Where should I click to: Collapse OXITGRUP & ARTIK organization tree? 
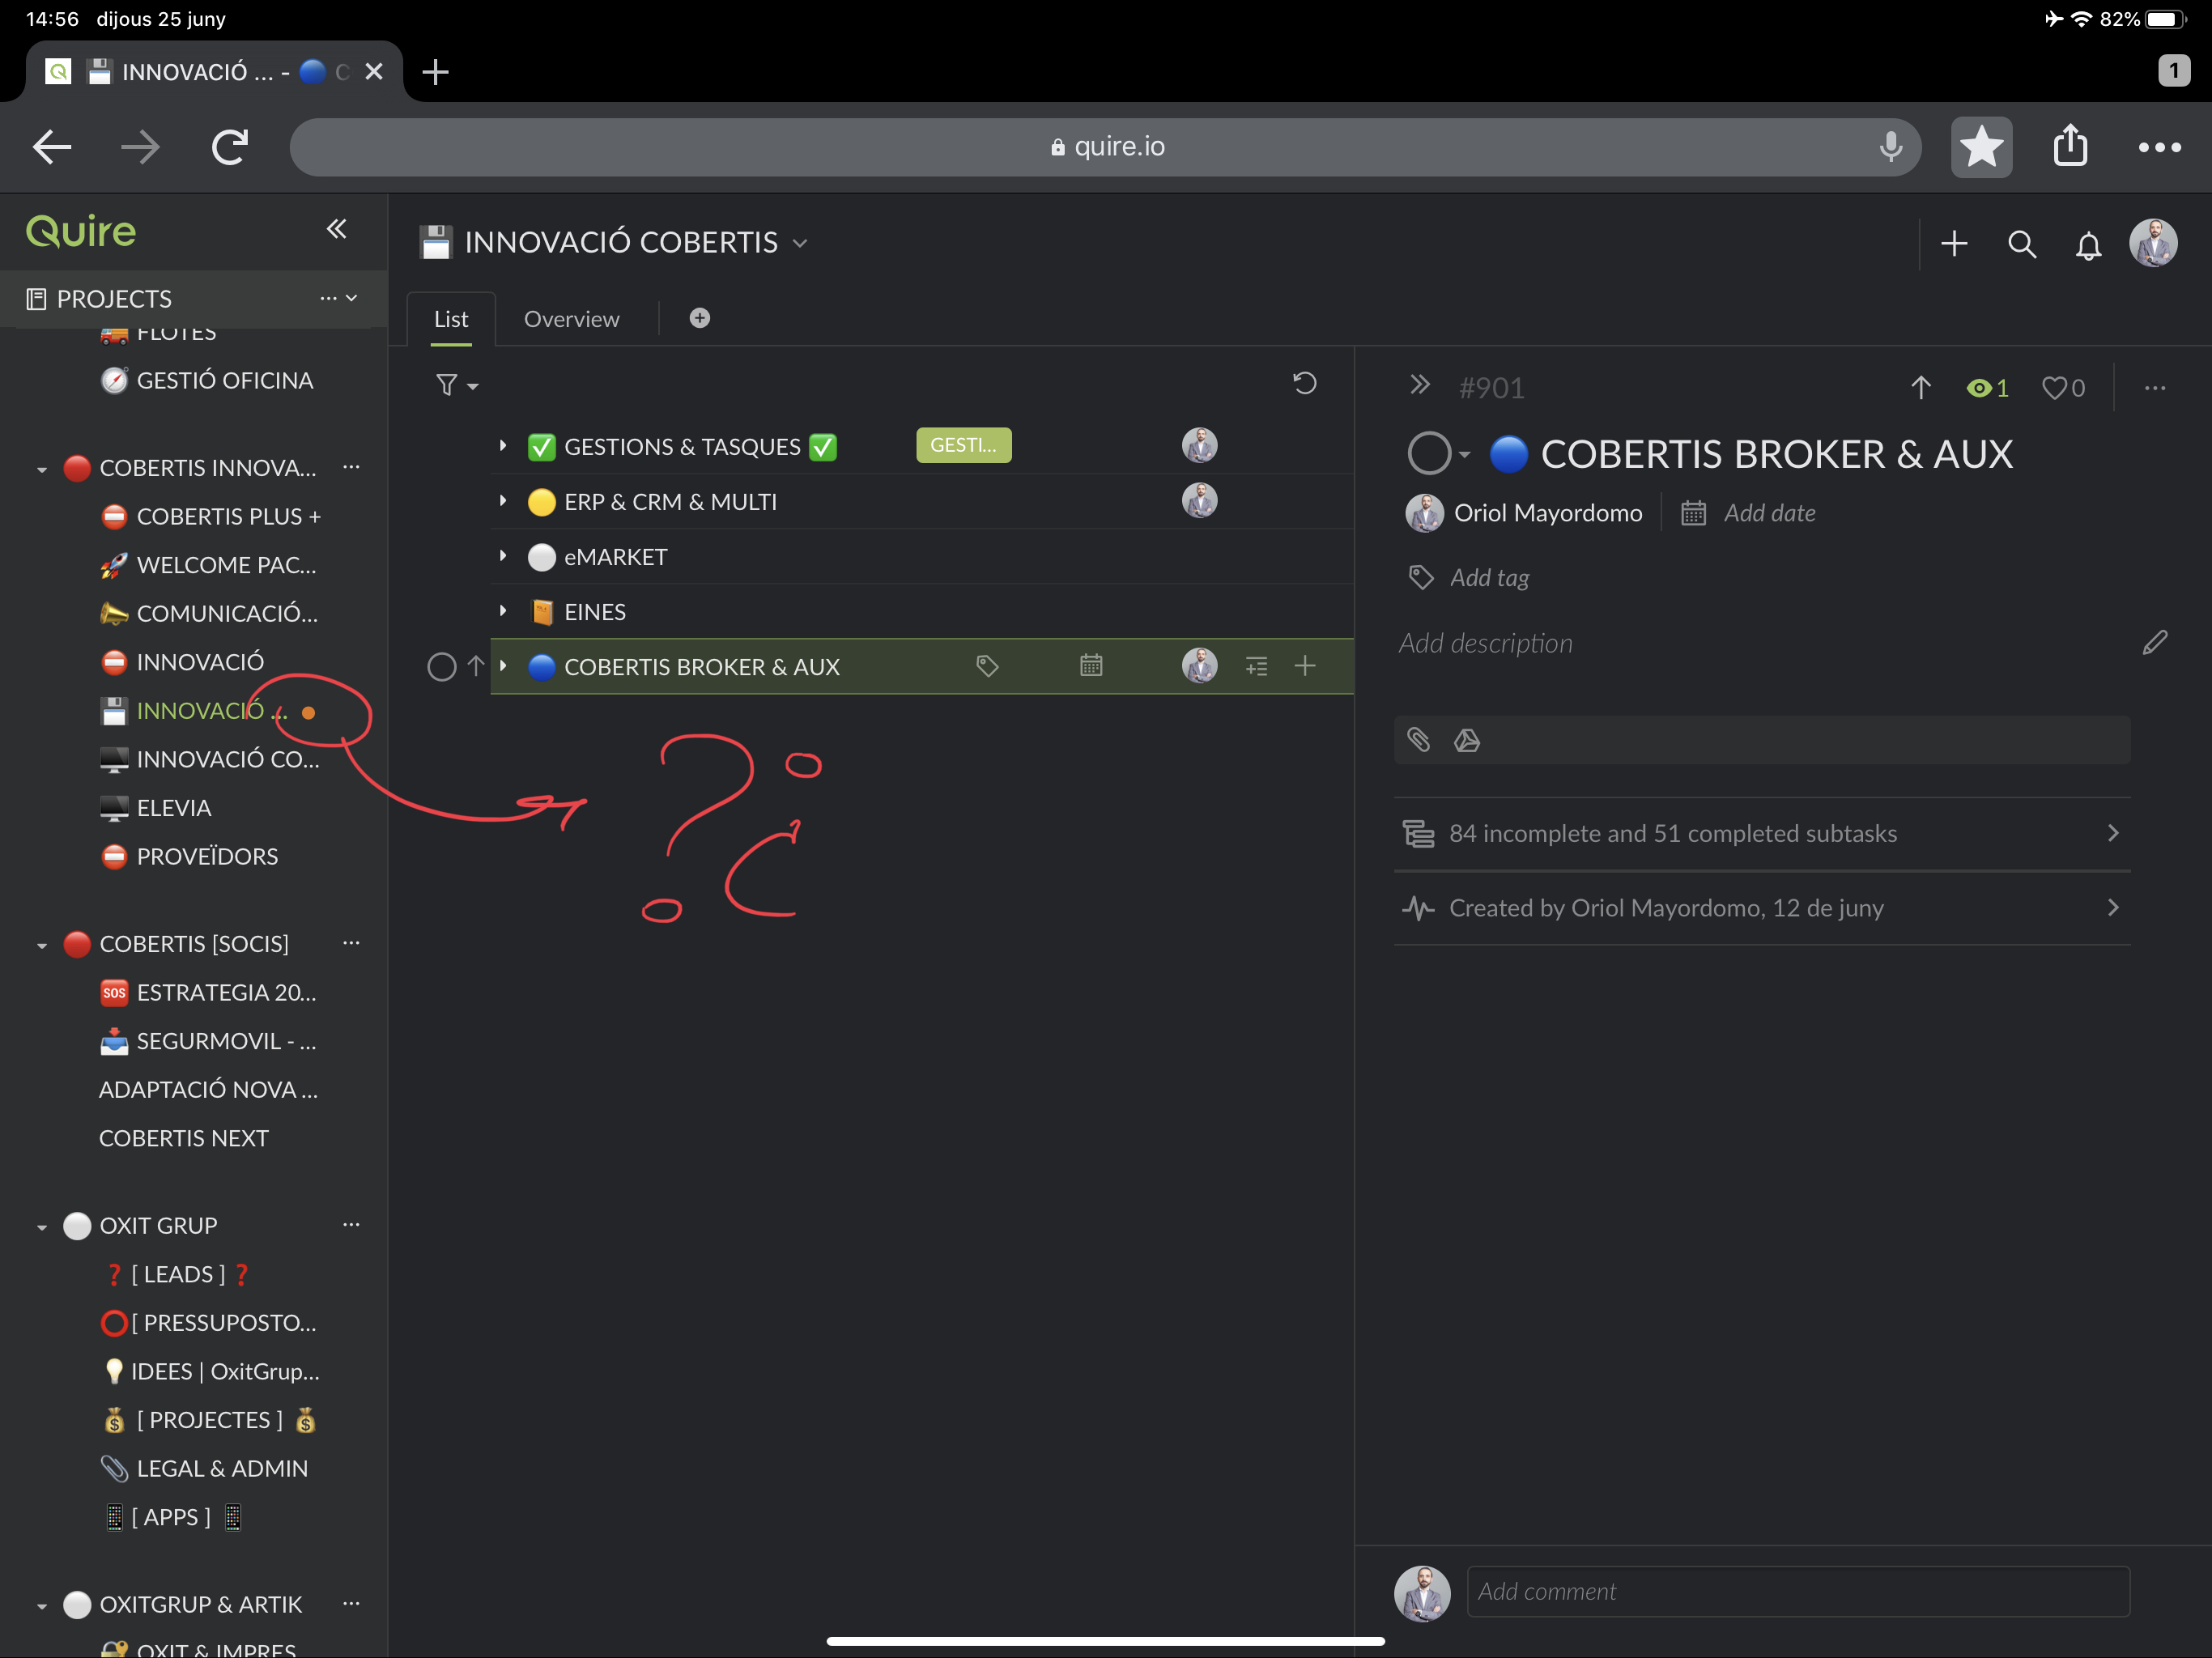click(x=41, y=1606)
